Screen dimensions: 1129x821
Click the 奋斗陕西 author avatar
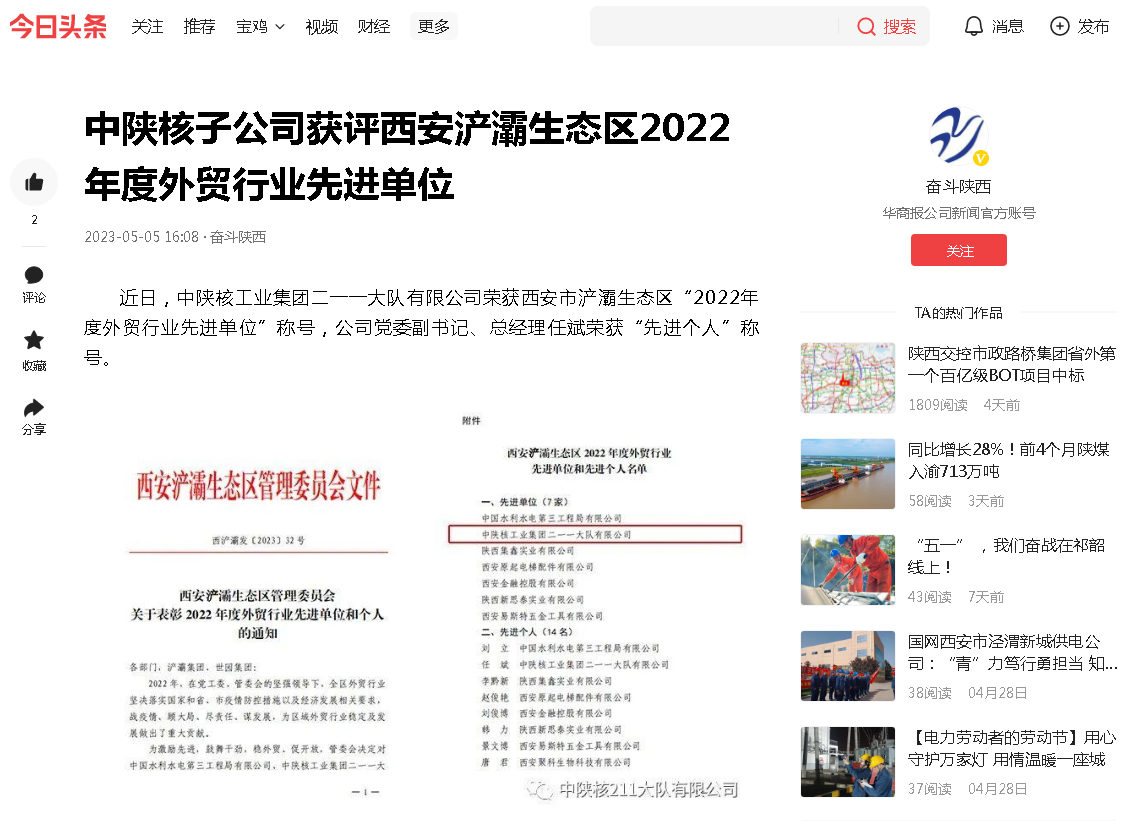click(958, 137)
